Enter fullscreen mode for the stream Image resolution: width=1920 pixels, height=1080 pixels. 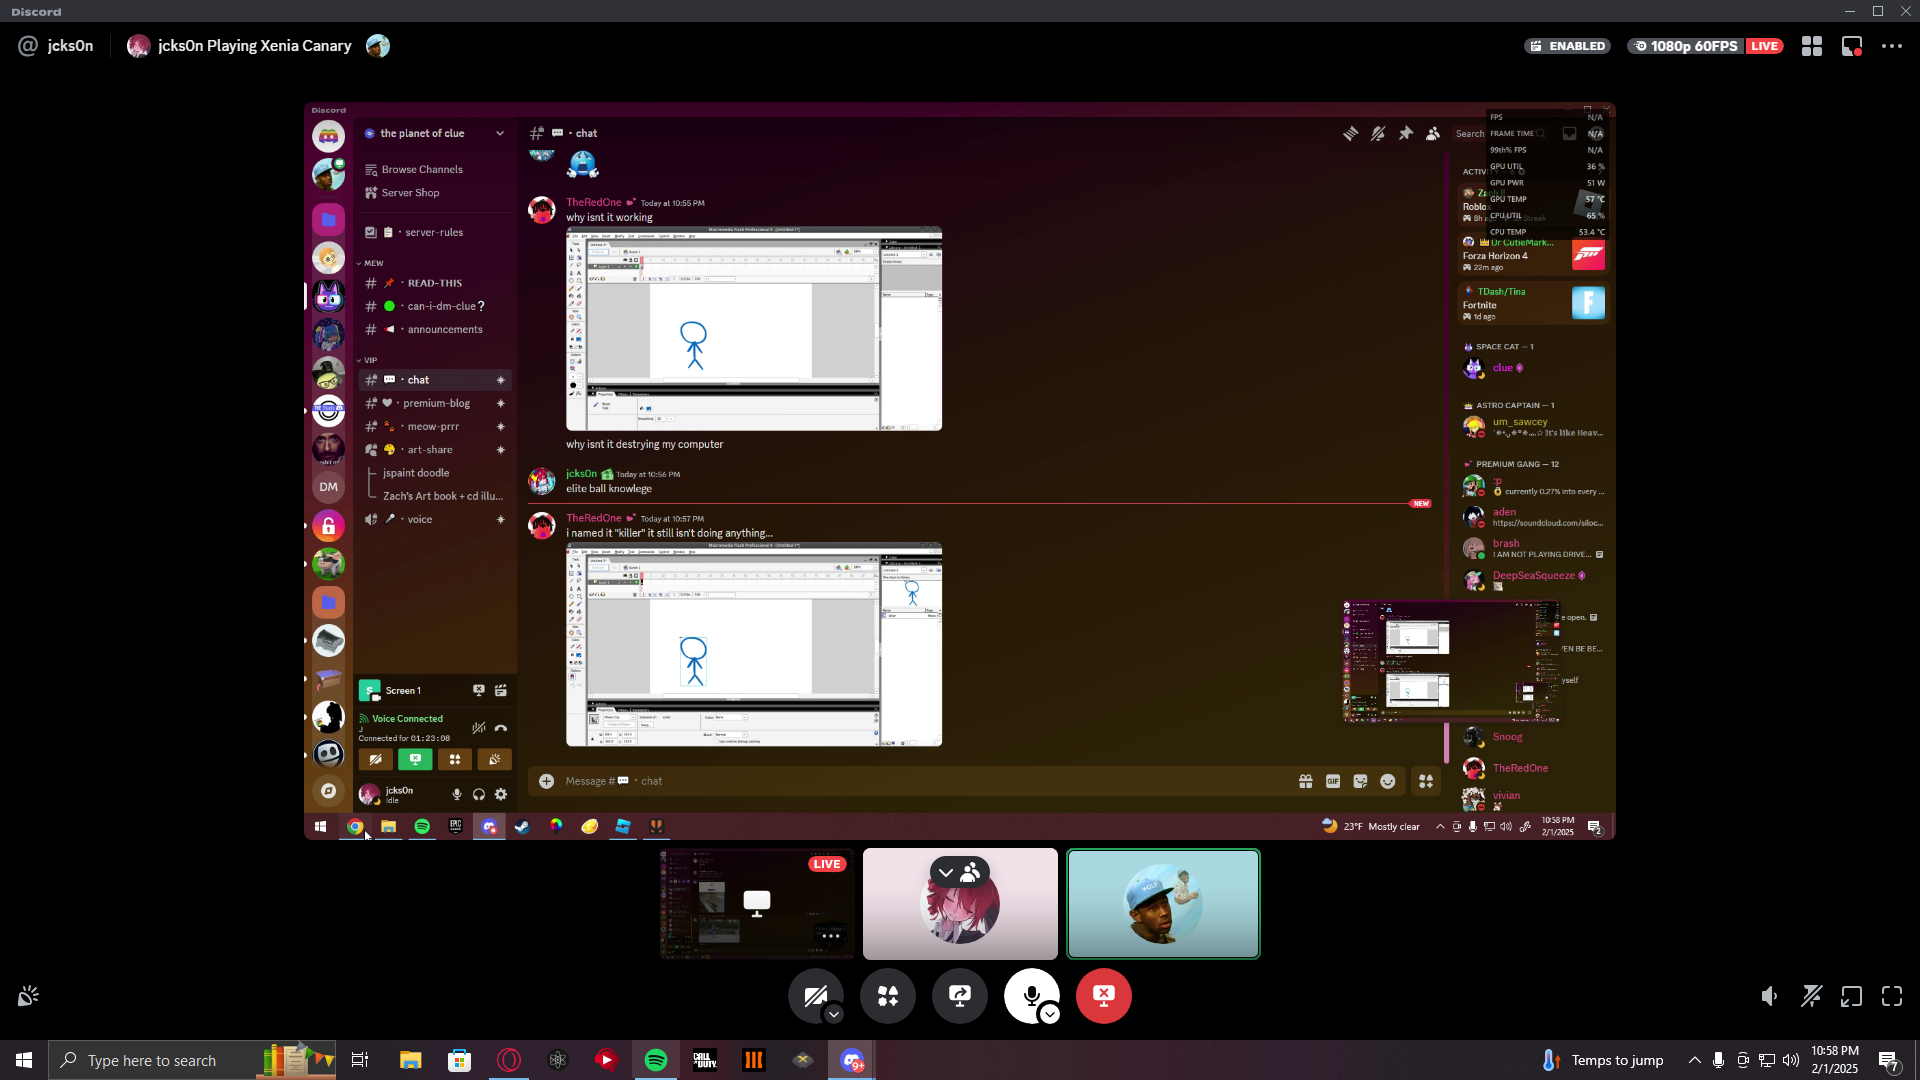click(1892, 996)
